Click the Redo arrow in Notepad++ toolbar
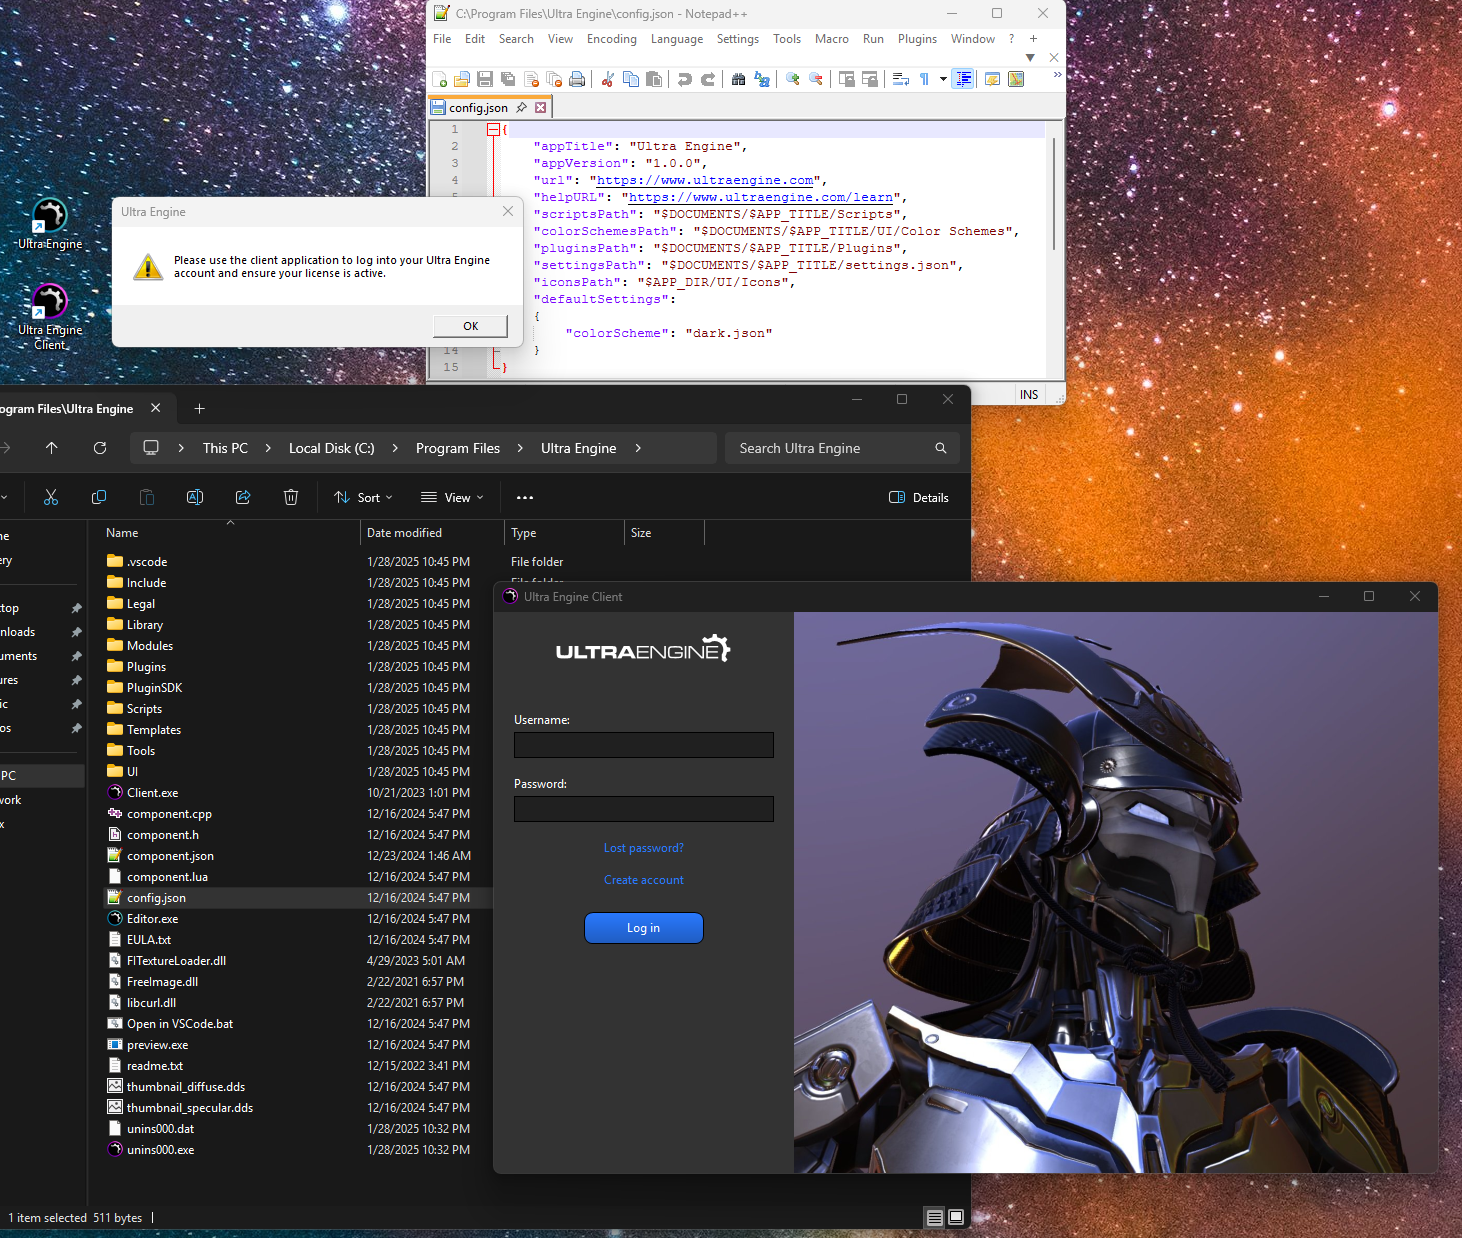 (x=708, y=79)
